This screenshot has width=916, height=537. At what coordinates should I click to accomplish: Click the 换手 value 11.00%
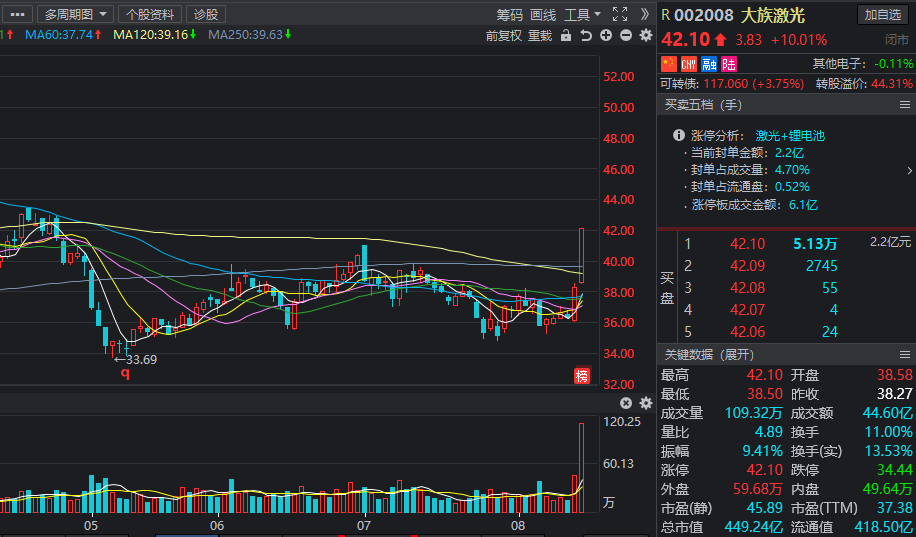[889, 432]
